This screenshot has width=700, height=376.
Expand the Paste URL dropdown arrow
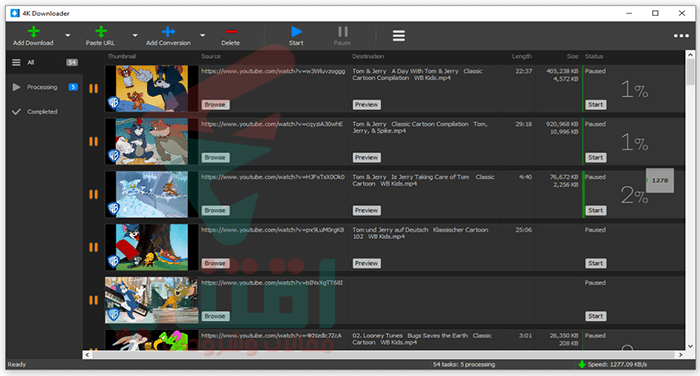click(135, 35)
